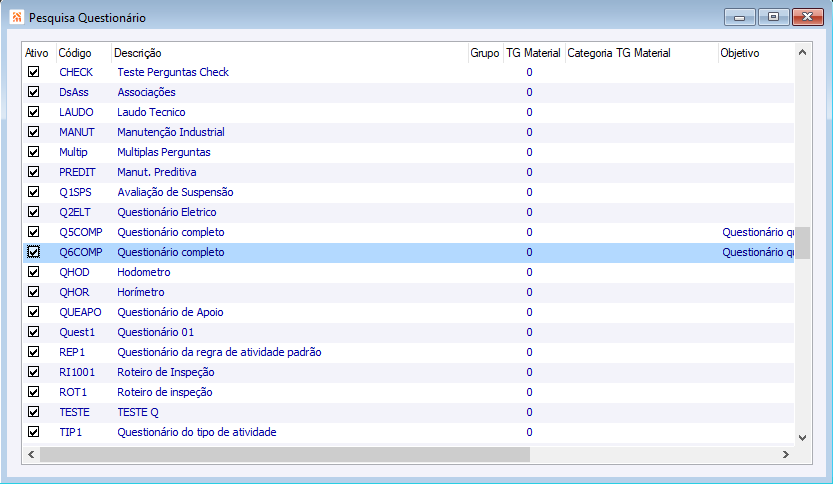This screenshot has height=484, width=833.
Task: Click vertical scrollbar up arrow
Action: point(802,52)
